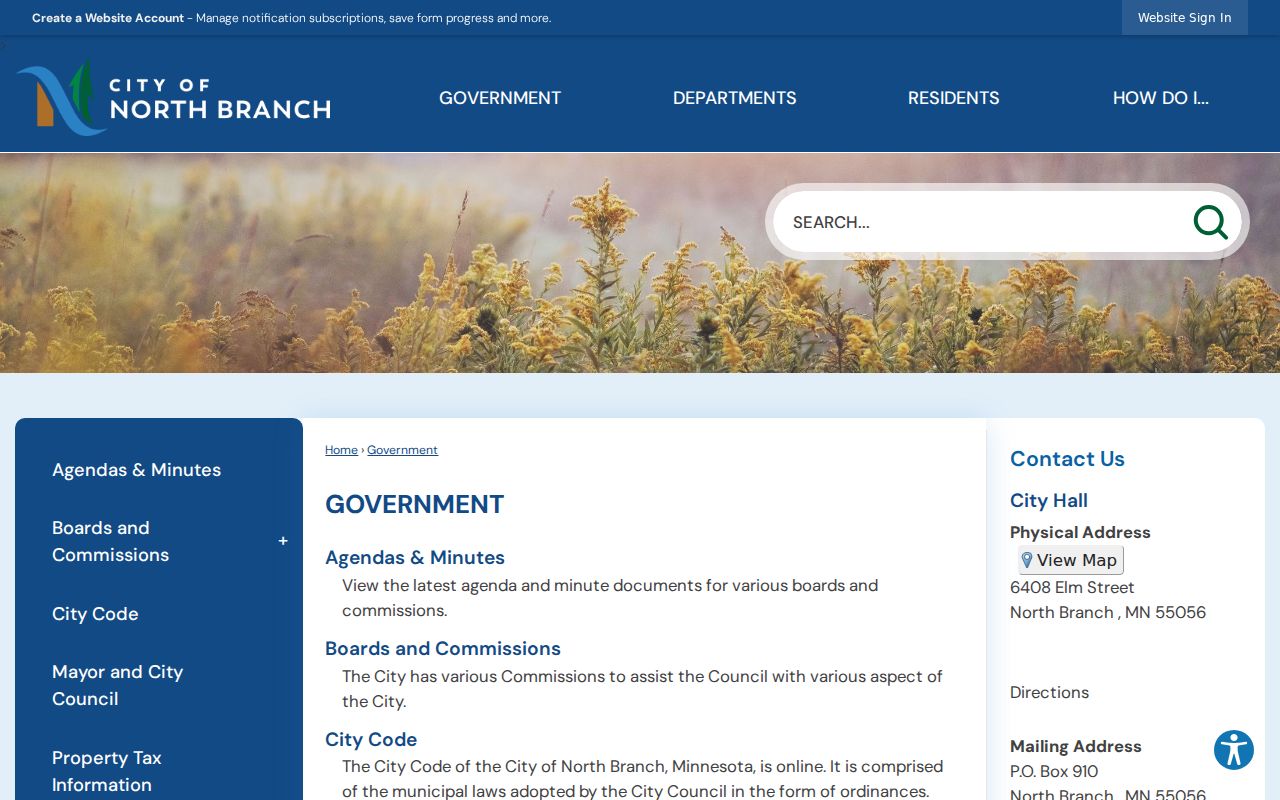
Task: Click the magnifying glass search icon
Action: [1210, 222]
